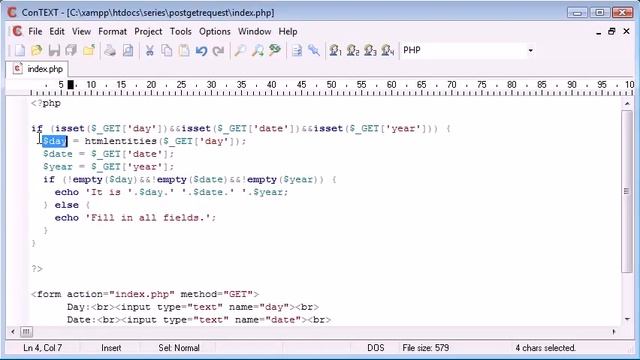Redo using the grey arrow icon
The height and width of the screenshot is (360, 640).
click(x=219, y=51)
